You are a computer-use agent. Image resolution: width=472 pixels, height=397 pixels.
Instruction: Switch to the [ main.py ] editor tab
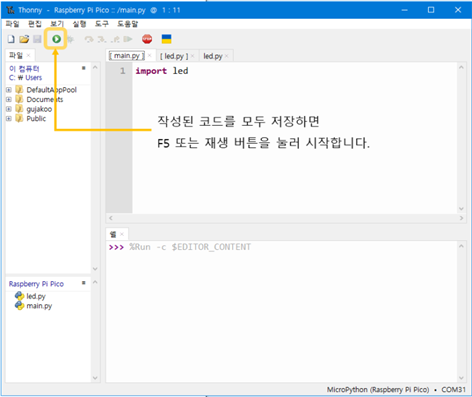[x=127, y=56]
